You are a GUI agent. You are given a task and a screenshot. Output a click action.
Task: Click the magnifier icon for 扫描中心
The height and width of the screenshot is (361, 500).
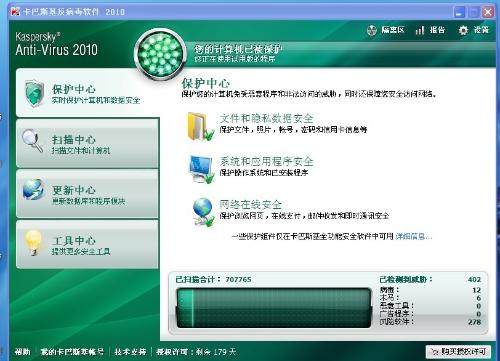pyautogui.click(x=32, y=141)
